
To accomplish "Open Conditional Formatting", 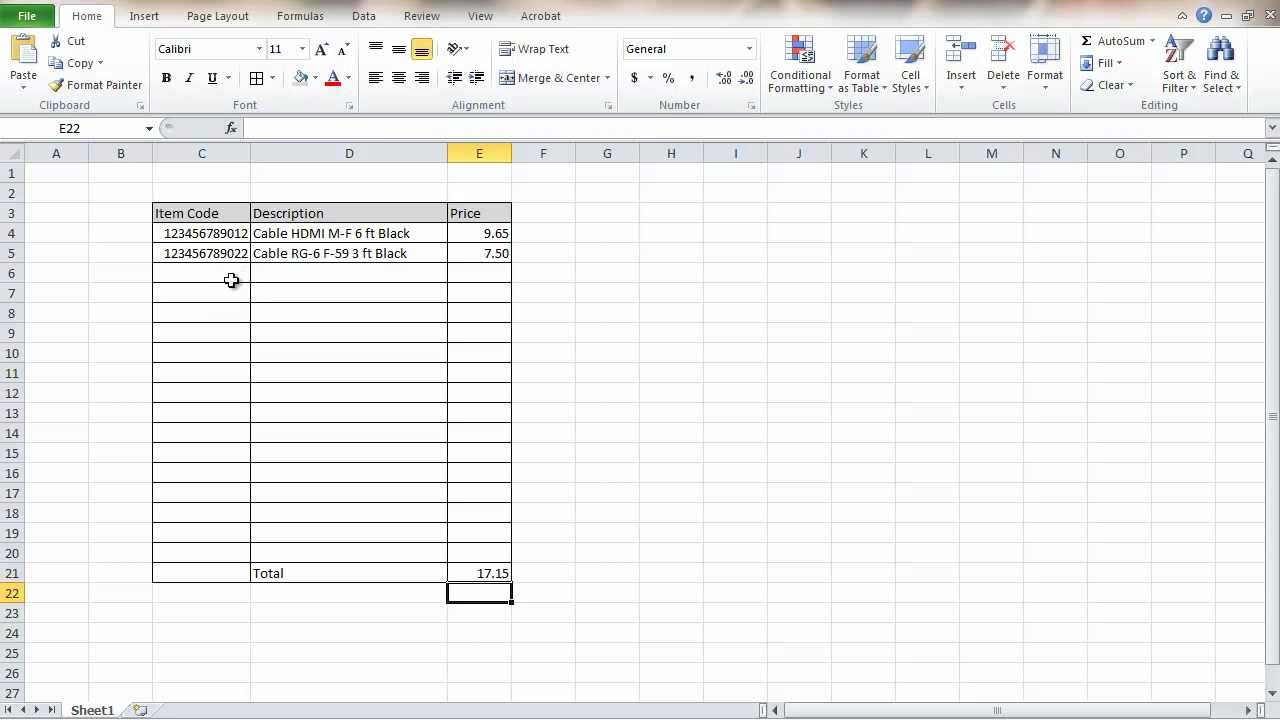I will [x=800, y=65].
